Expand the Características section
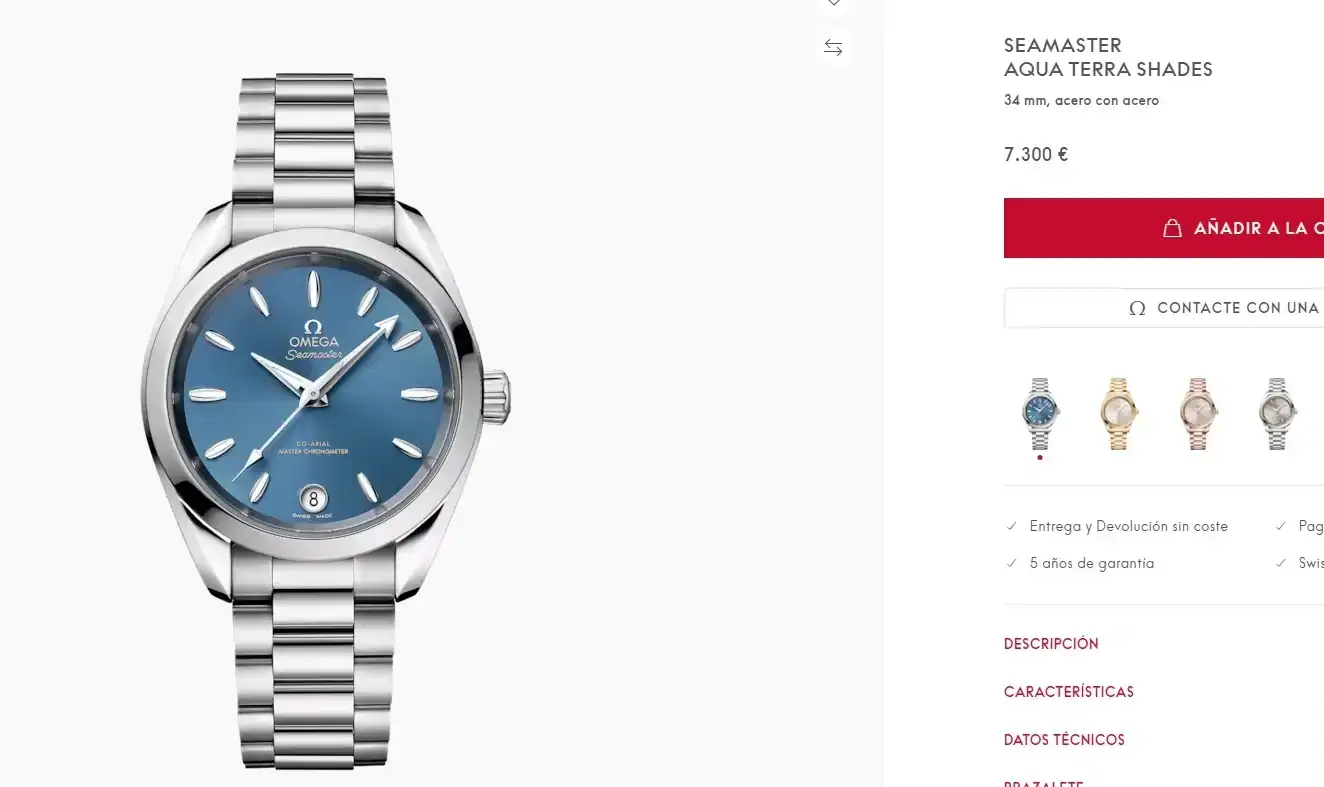Screen dimensions: 1324x787 pyautogui.click(x=1068, y=692)
